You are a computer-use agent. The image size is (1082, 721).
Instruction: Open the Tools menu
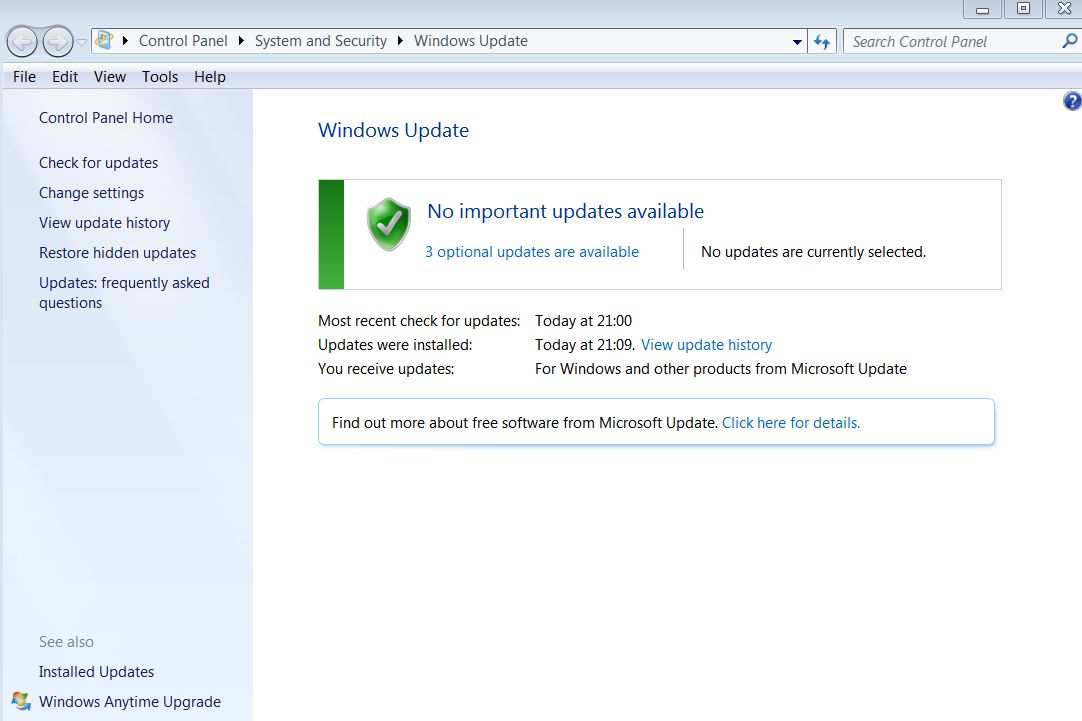tap(160, 77)
